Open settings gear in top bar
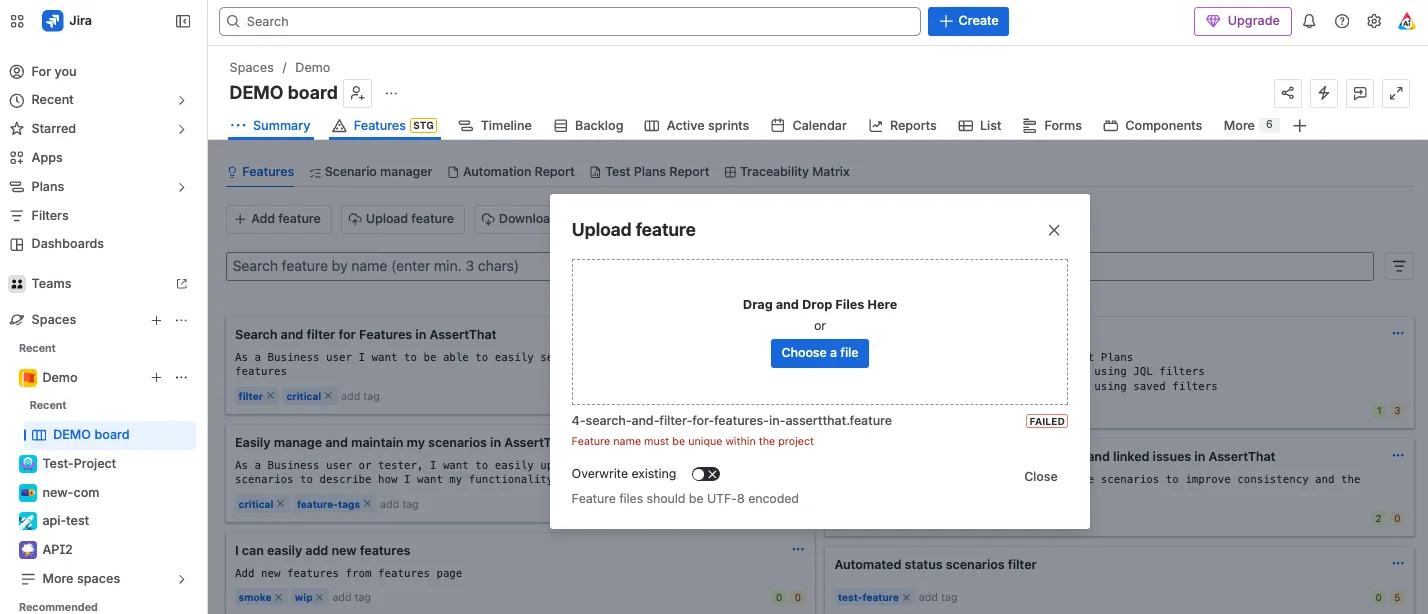Image resolution: width=1428 pixels, height=614 pixels. click(x=1374, y=21)
